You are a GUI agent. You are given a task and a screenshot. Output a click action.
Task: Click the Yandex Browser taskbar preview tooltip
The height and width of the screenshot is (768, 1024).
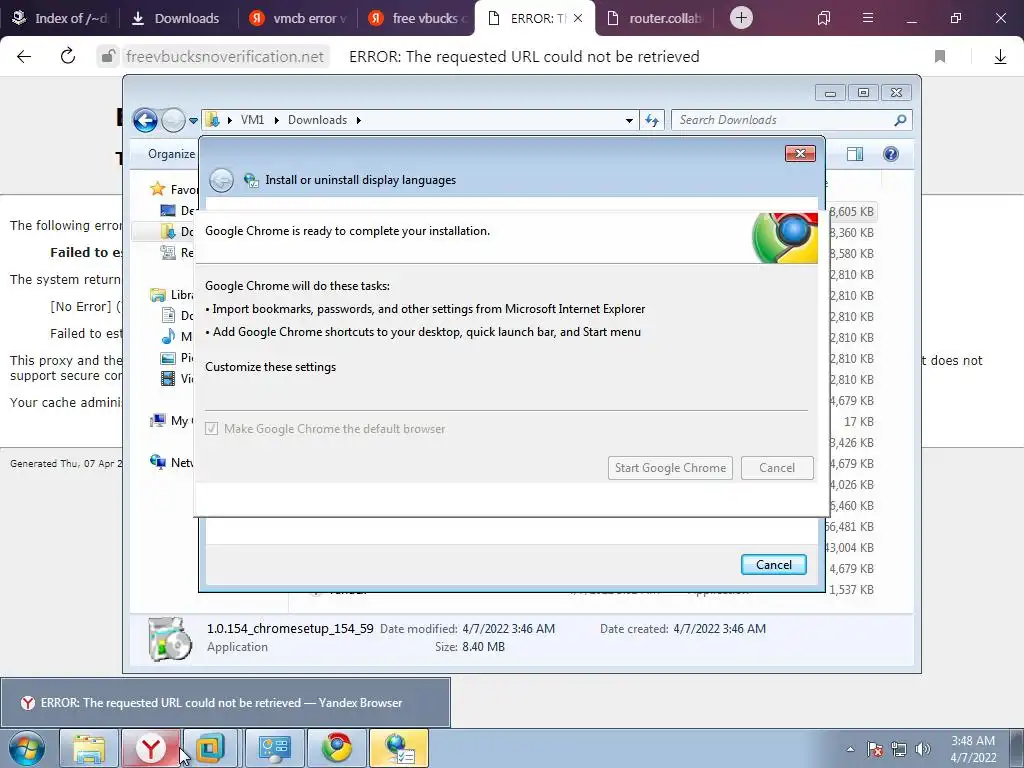tap(225, 703)
